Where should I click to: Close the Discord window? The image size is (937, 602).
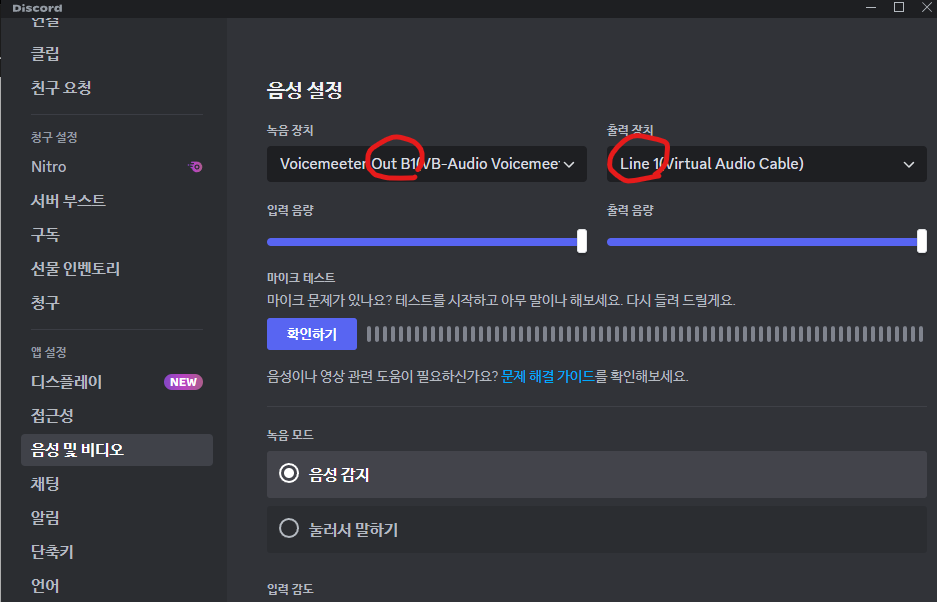tap(926, 7)
